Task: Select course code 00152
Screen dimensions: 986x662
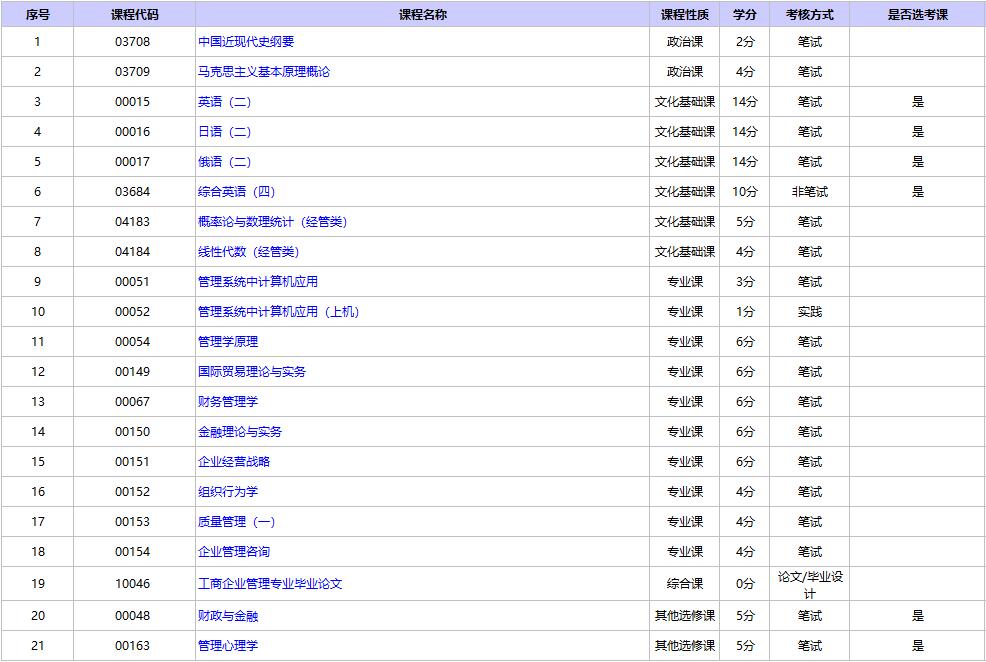Action: click(x=133, y=492)
